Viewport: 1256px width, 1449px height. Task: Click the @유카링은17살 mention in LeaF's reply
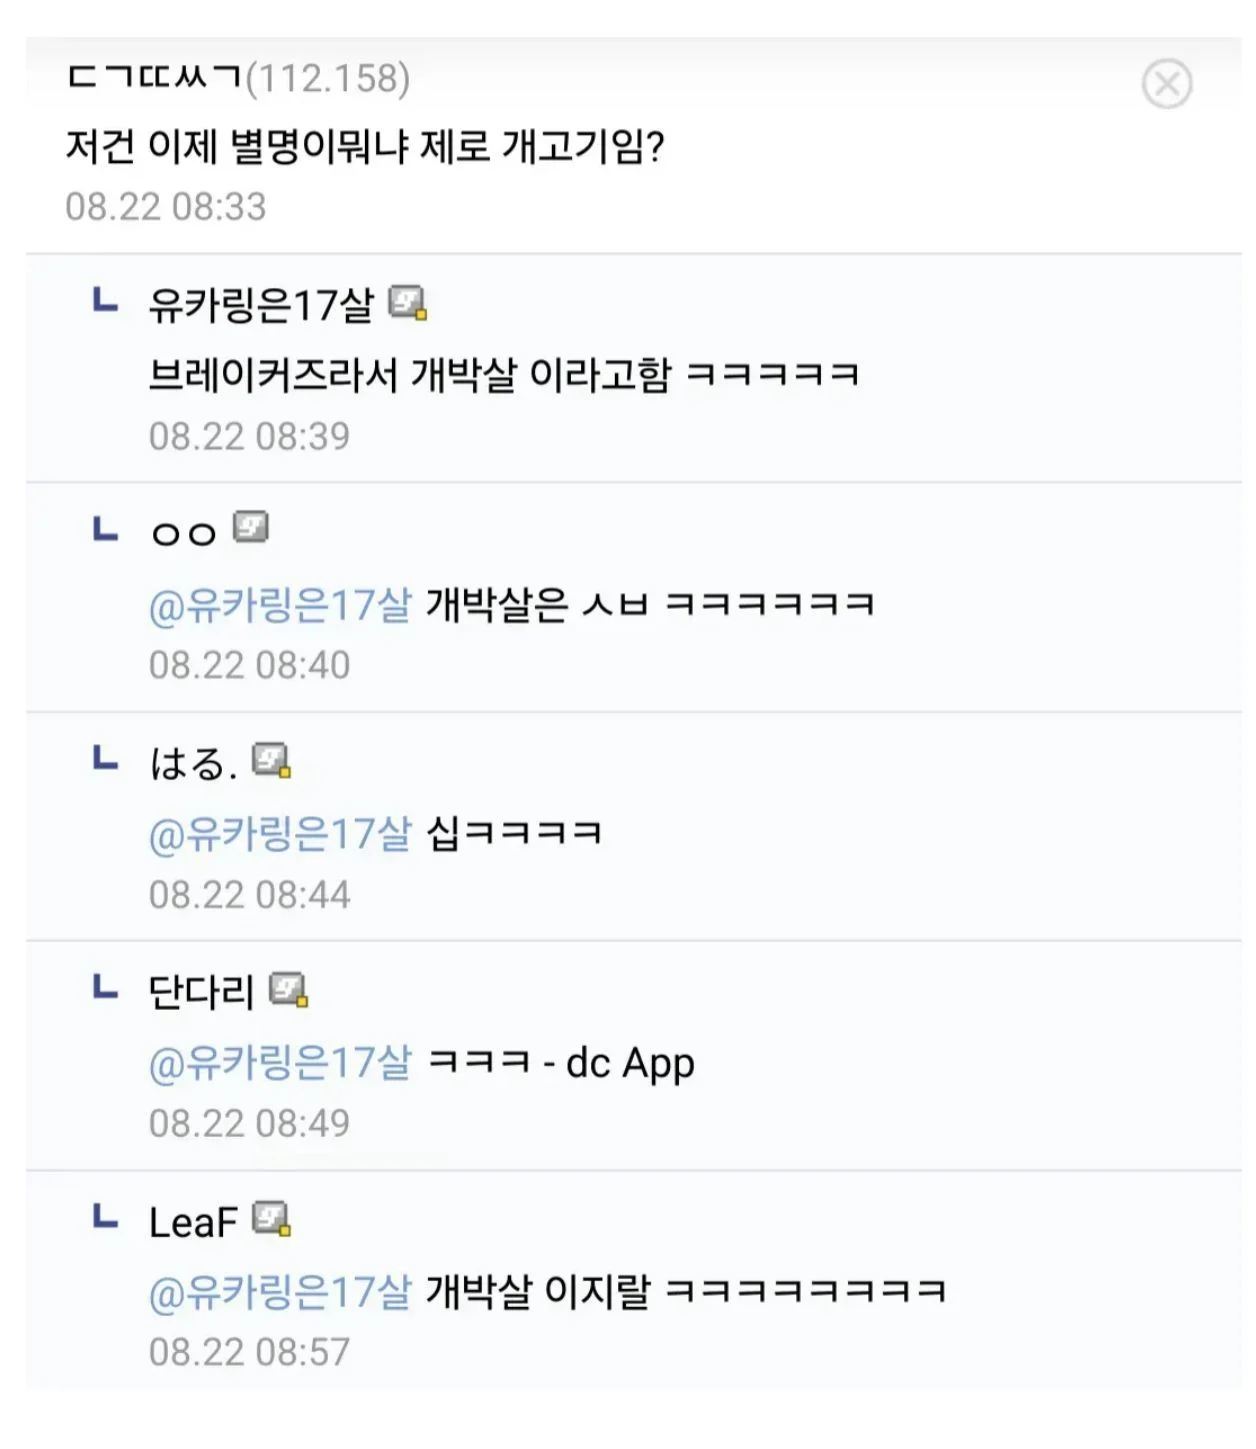click(x=280, y=1292)
